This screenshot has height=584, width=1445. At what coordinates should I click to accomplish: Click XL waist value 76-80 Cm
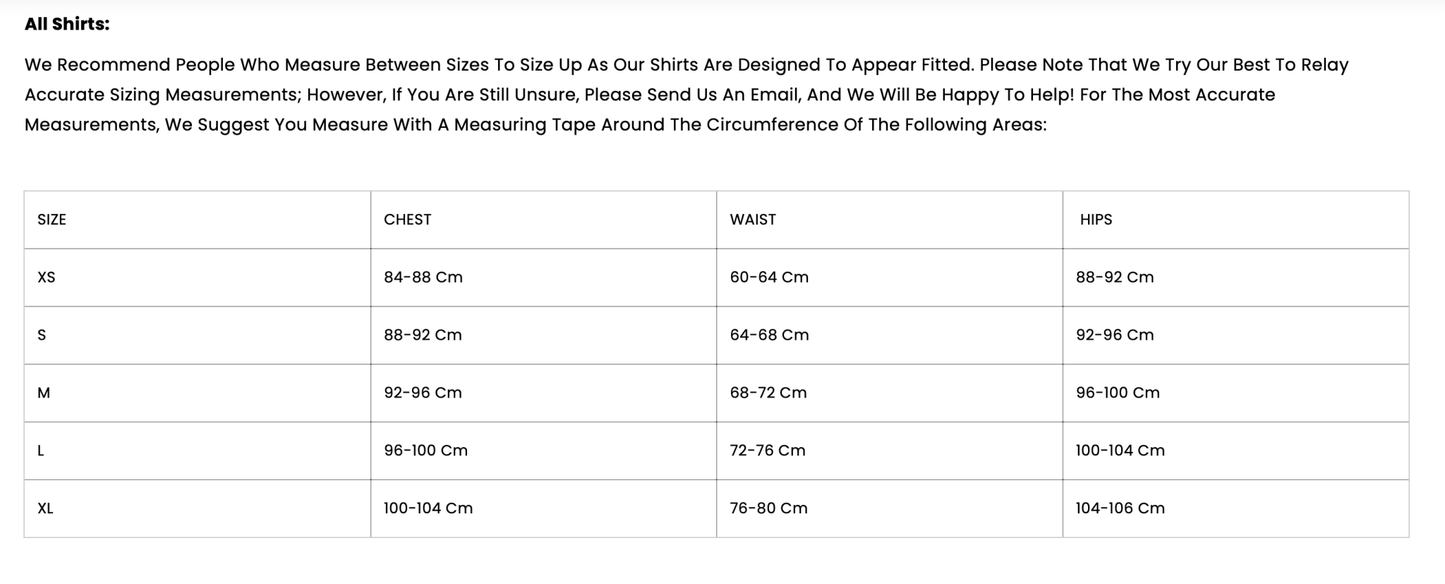click(x=768, y=508)
